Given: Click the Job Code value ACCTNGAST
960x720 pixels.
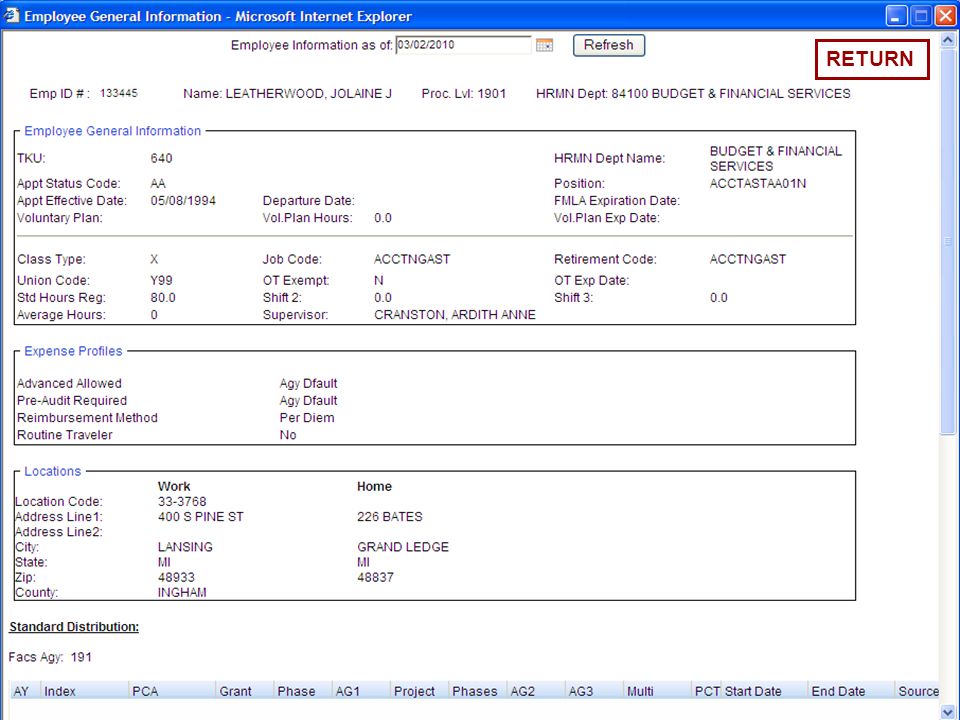Looking at the screenshot, I should 412,260.
